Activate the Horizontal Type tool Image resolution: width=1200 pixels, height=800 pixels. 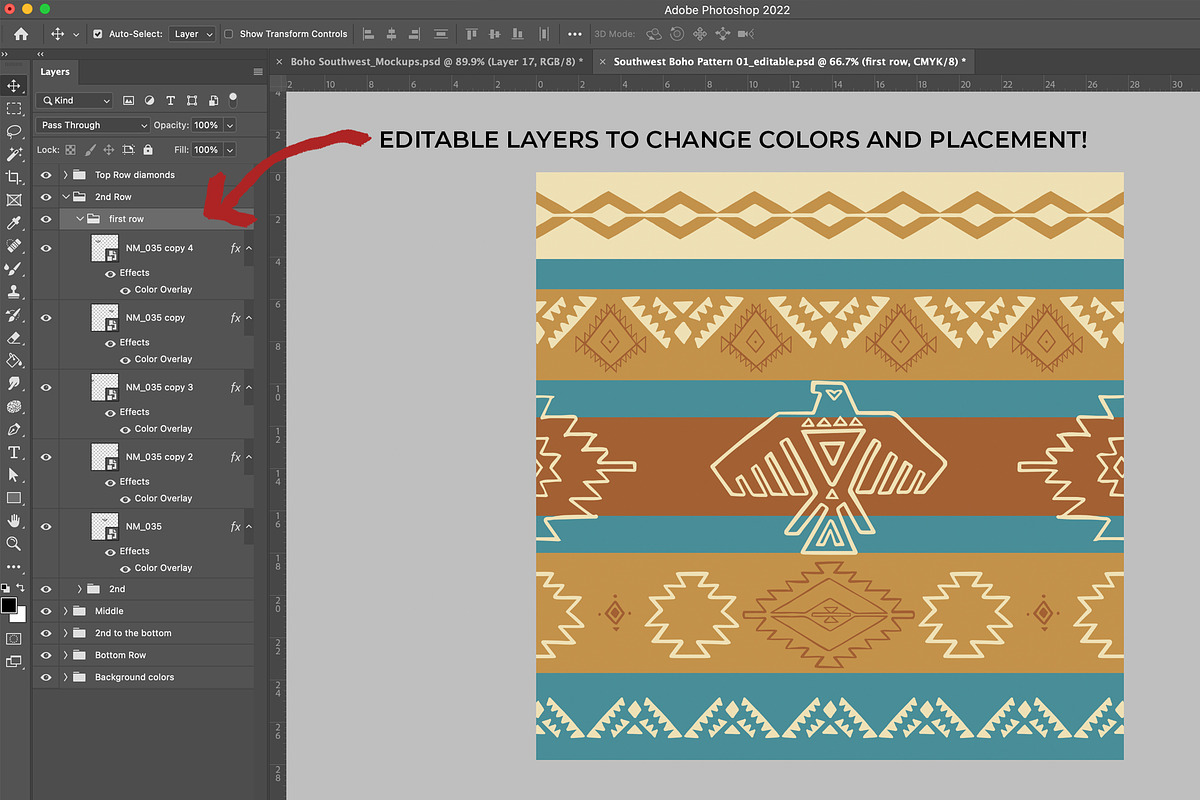point(14,452)
